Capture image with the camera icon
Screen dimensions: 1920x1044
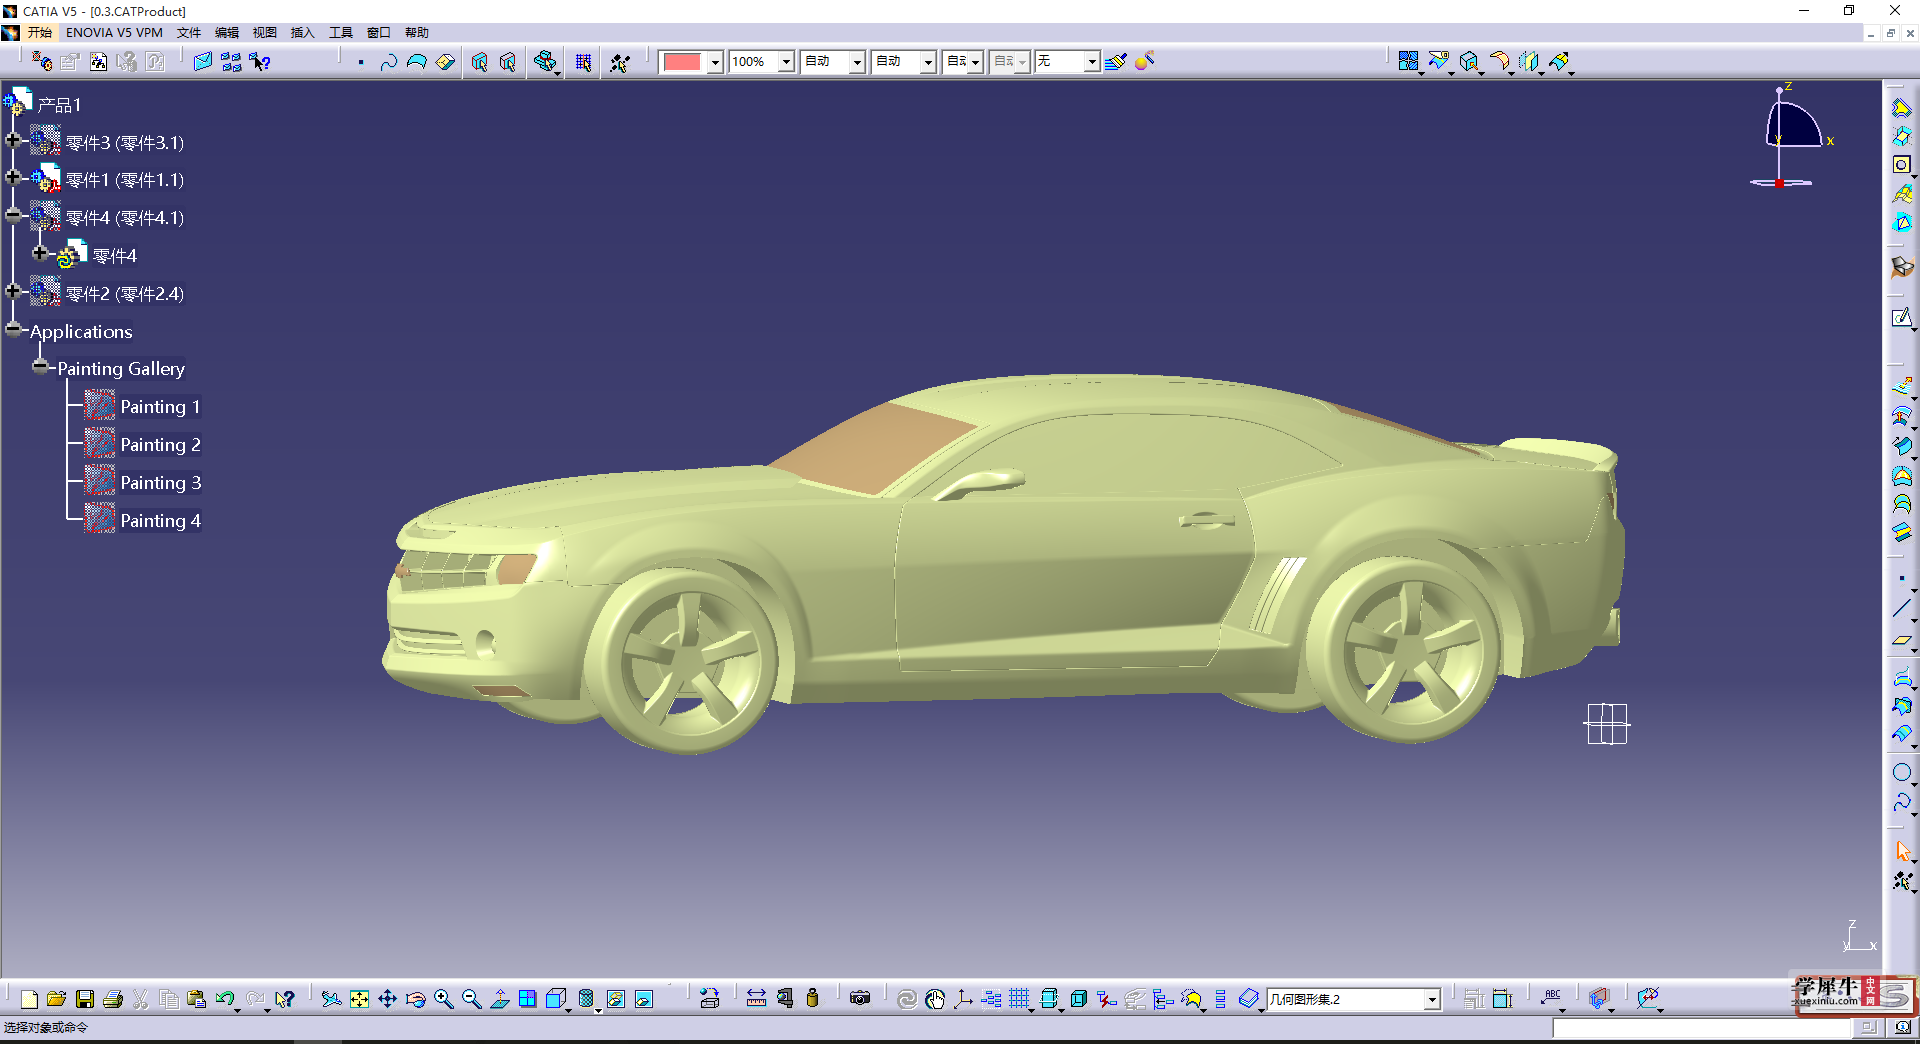click(x=860, y=999)
